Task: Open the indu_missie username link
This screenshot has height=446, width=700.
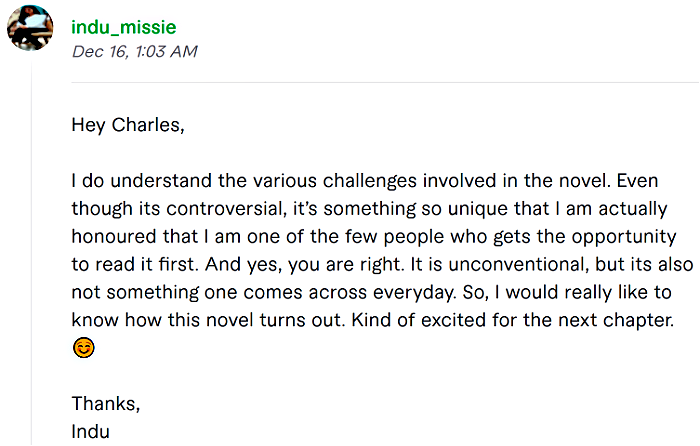Action: pos(124,27)
